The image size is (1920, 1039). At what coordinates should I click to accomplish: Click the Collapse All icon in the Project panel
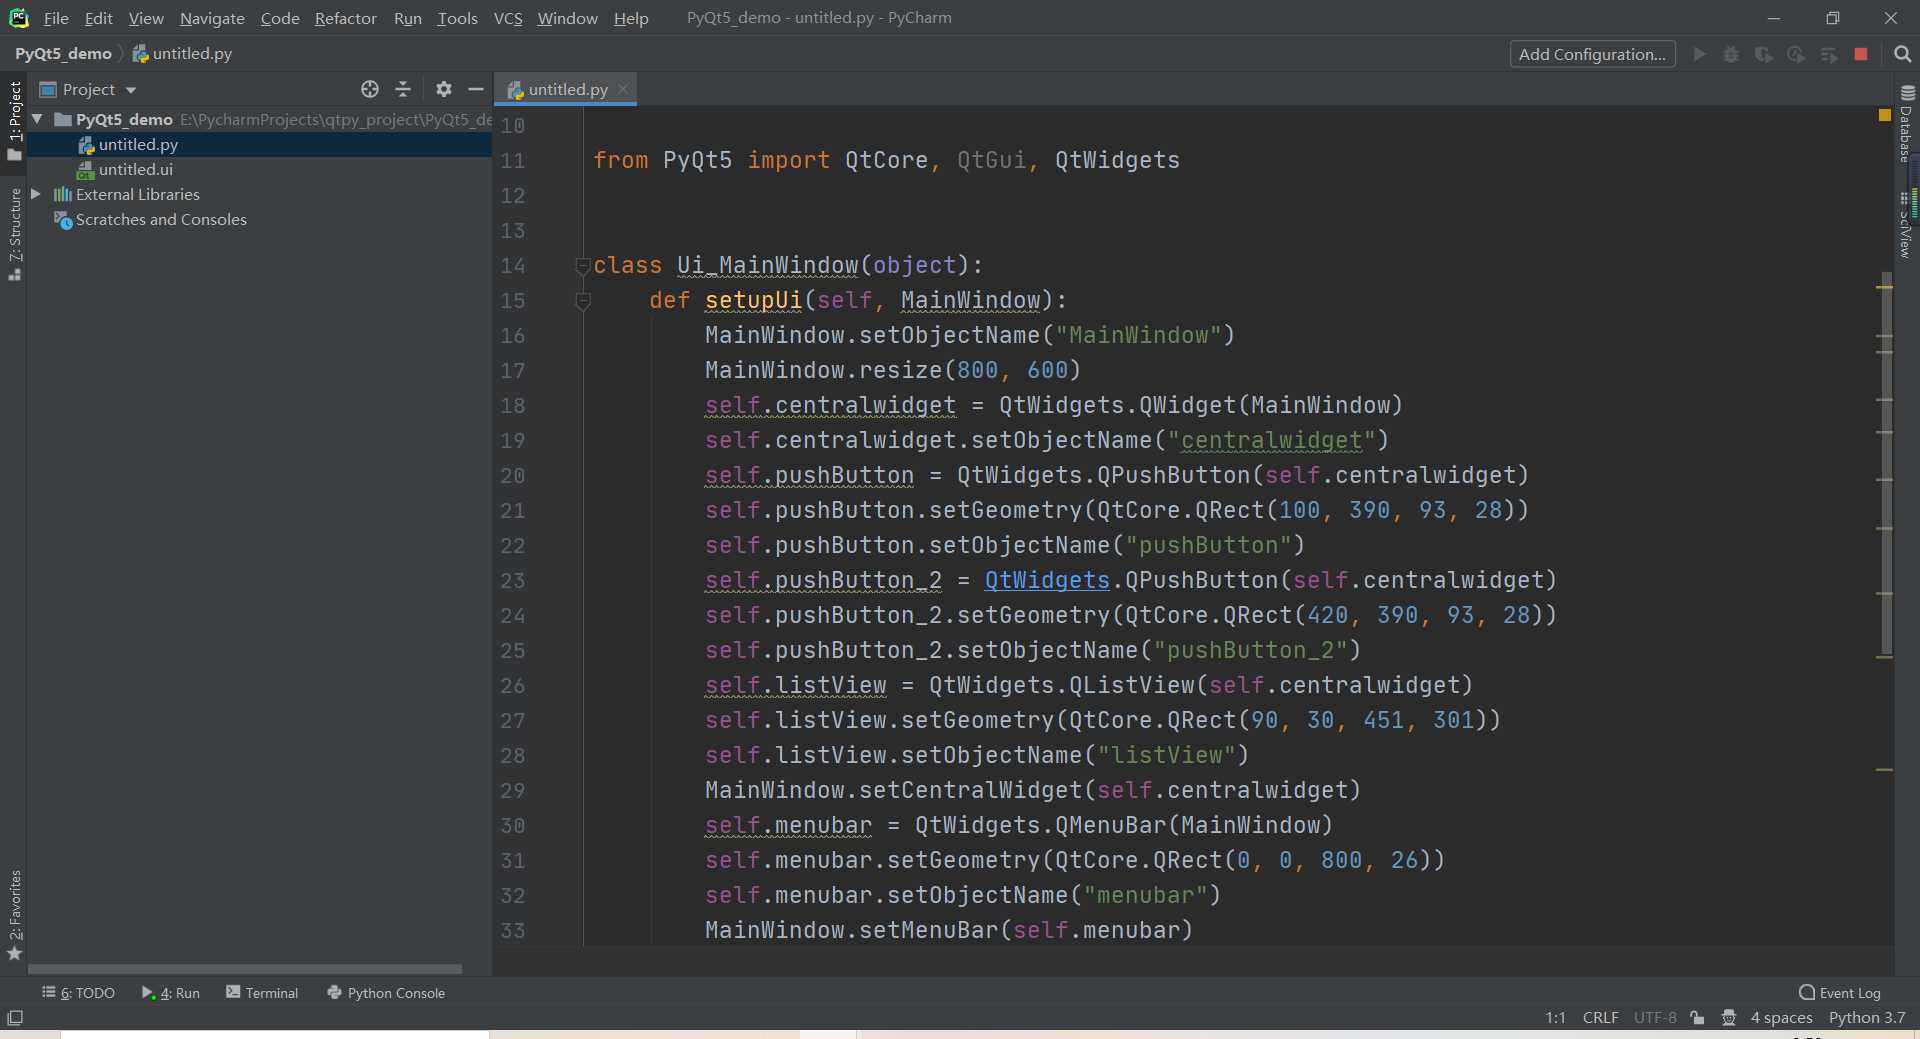click(403, 89)
